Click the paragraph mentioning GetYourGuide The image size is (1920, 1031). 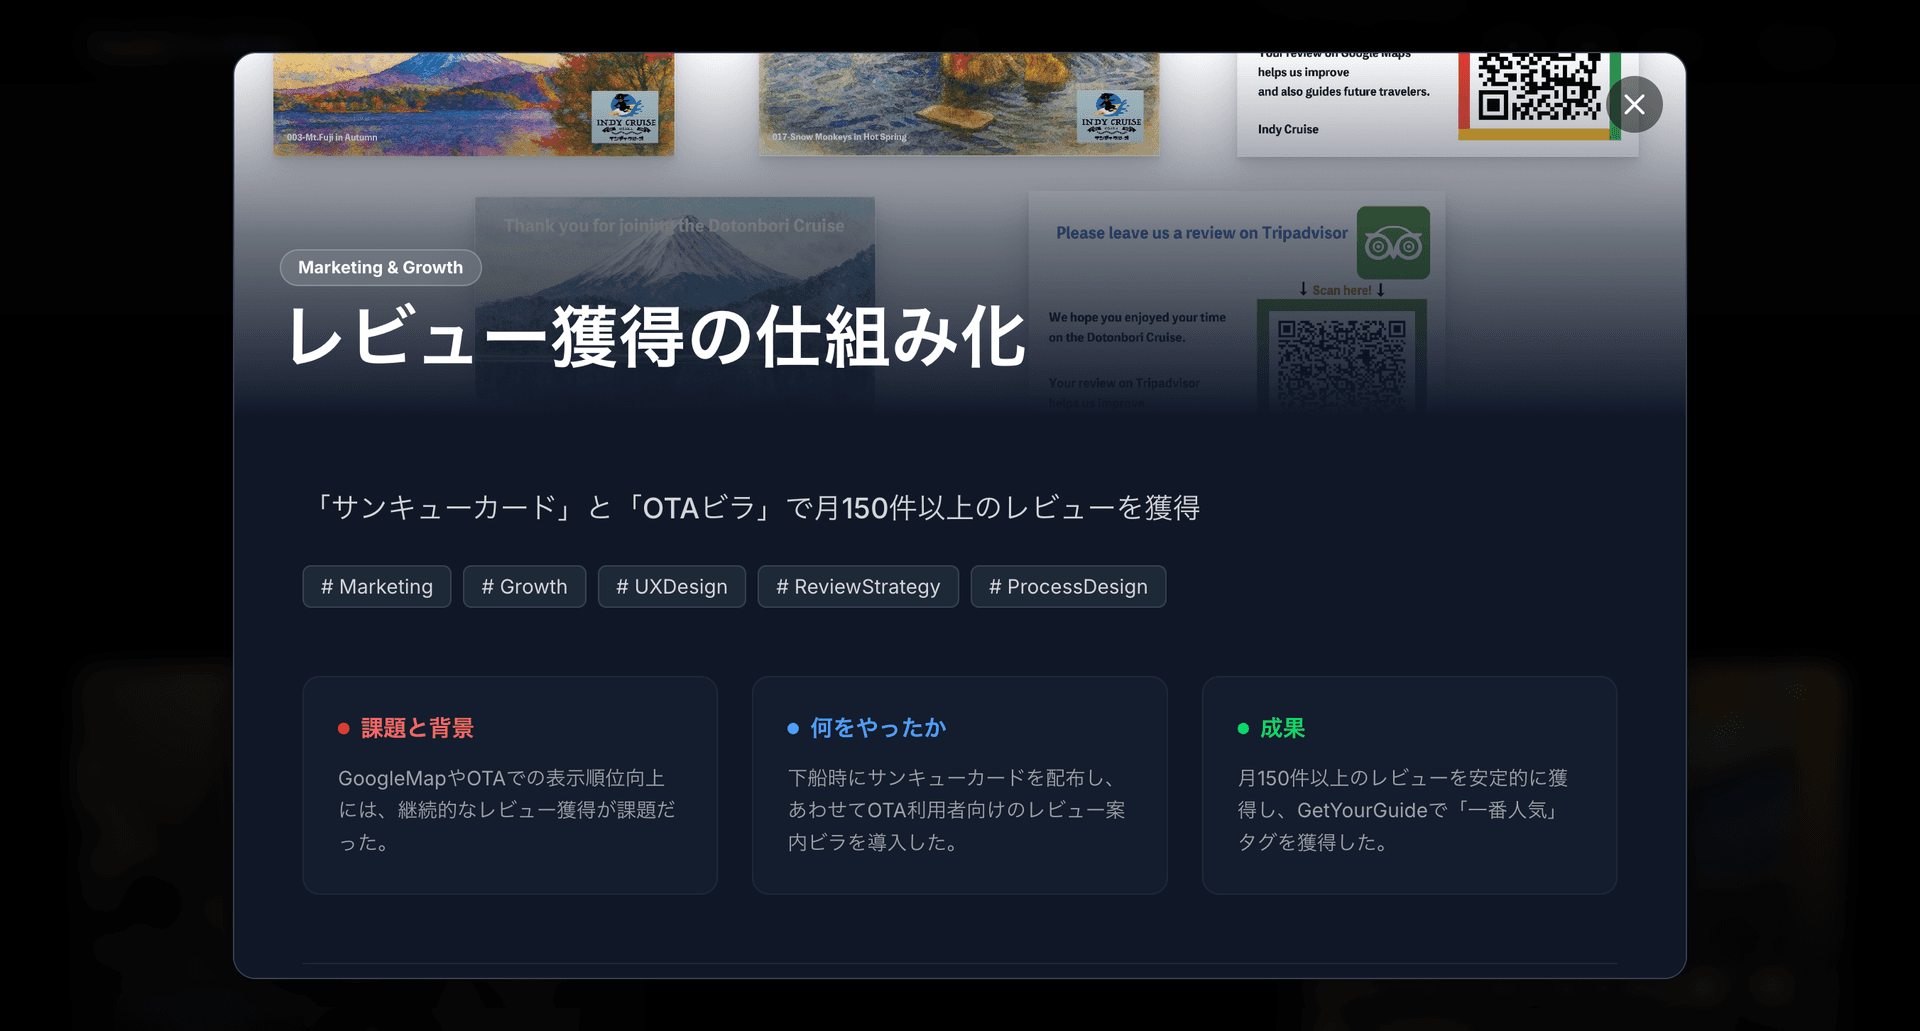click(1403, 810)
